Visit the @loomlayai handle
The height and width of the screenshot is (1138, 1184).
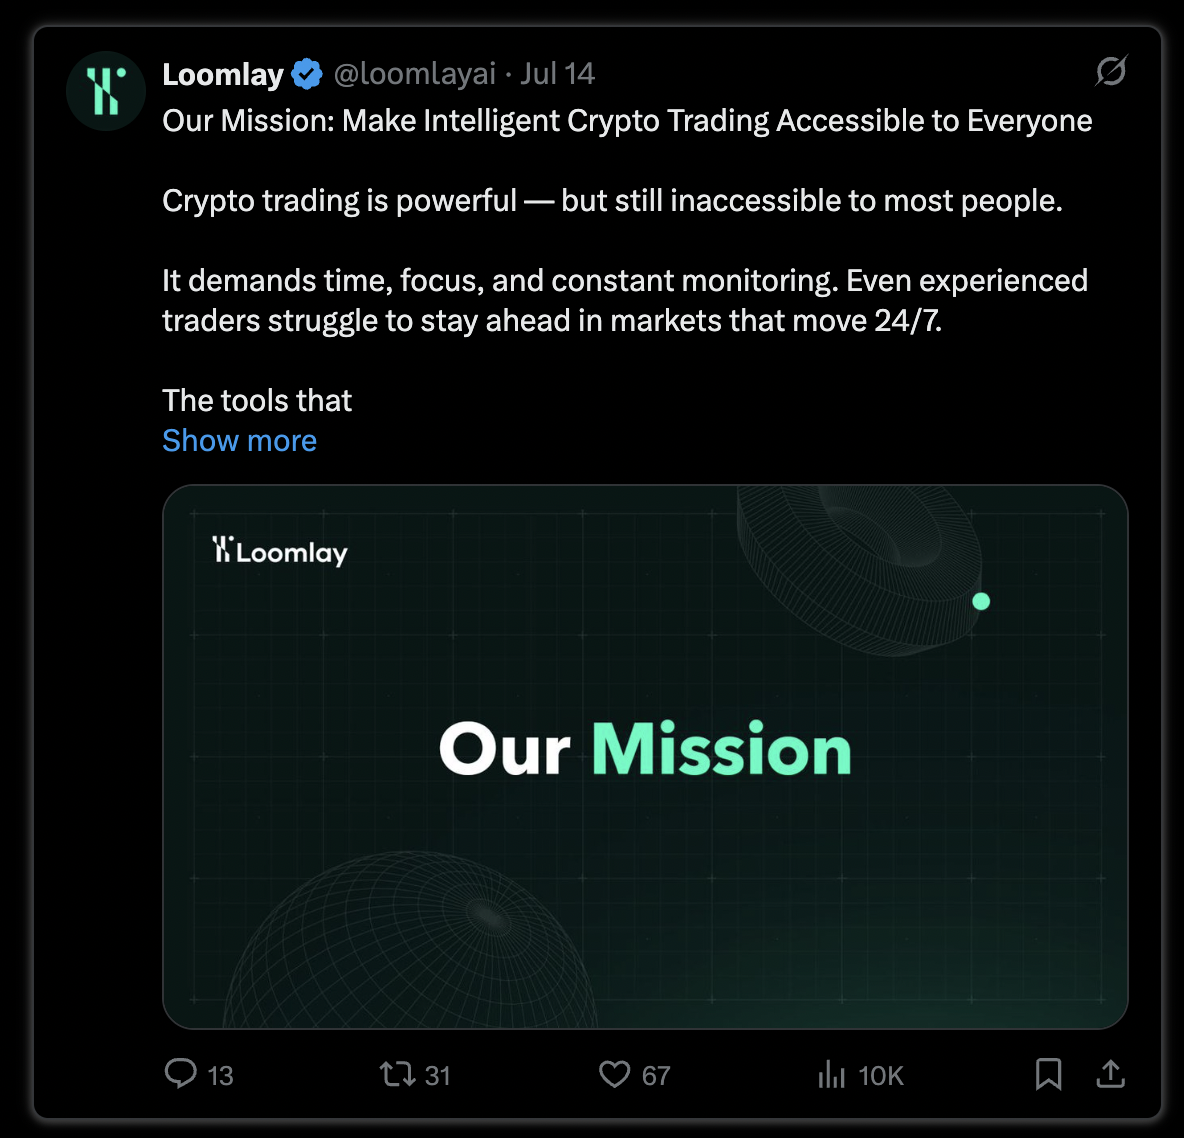pos(415,74)
